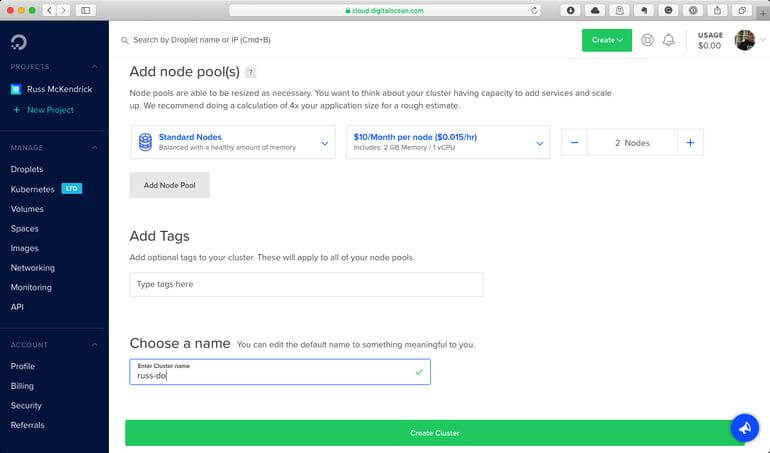Focus the Type tags here field

[x=306, y=284]
